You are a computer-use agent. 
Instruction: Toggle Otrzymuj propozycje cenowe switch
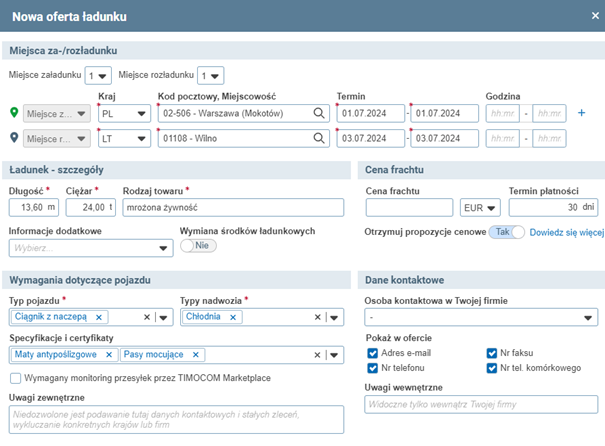pyautogui.click(x=507, y=232)
